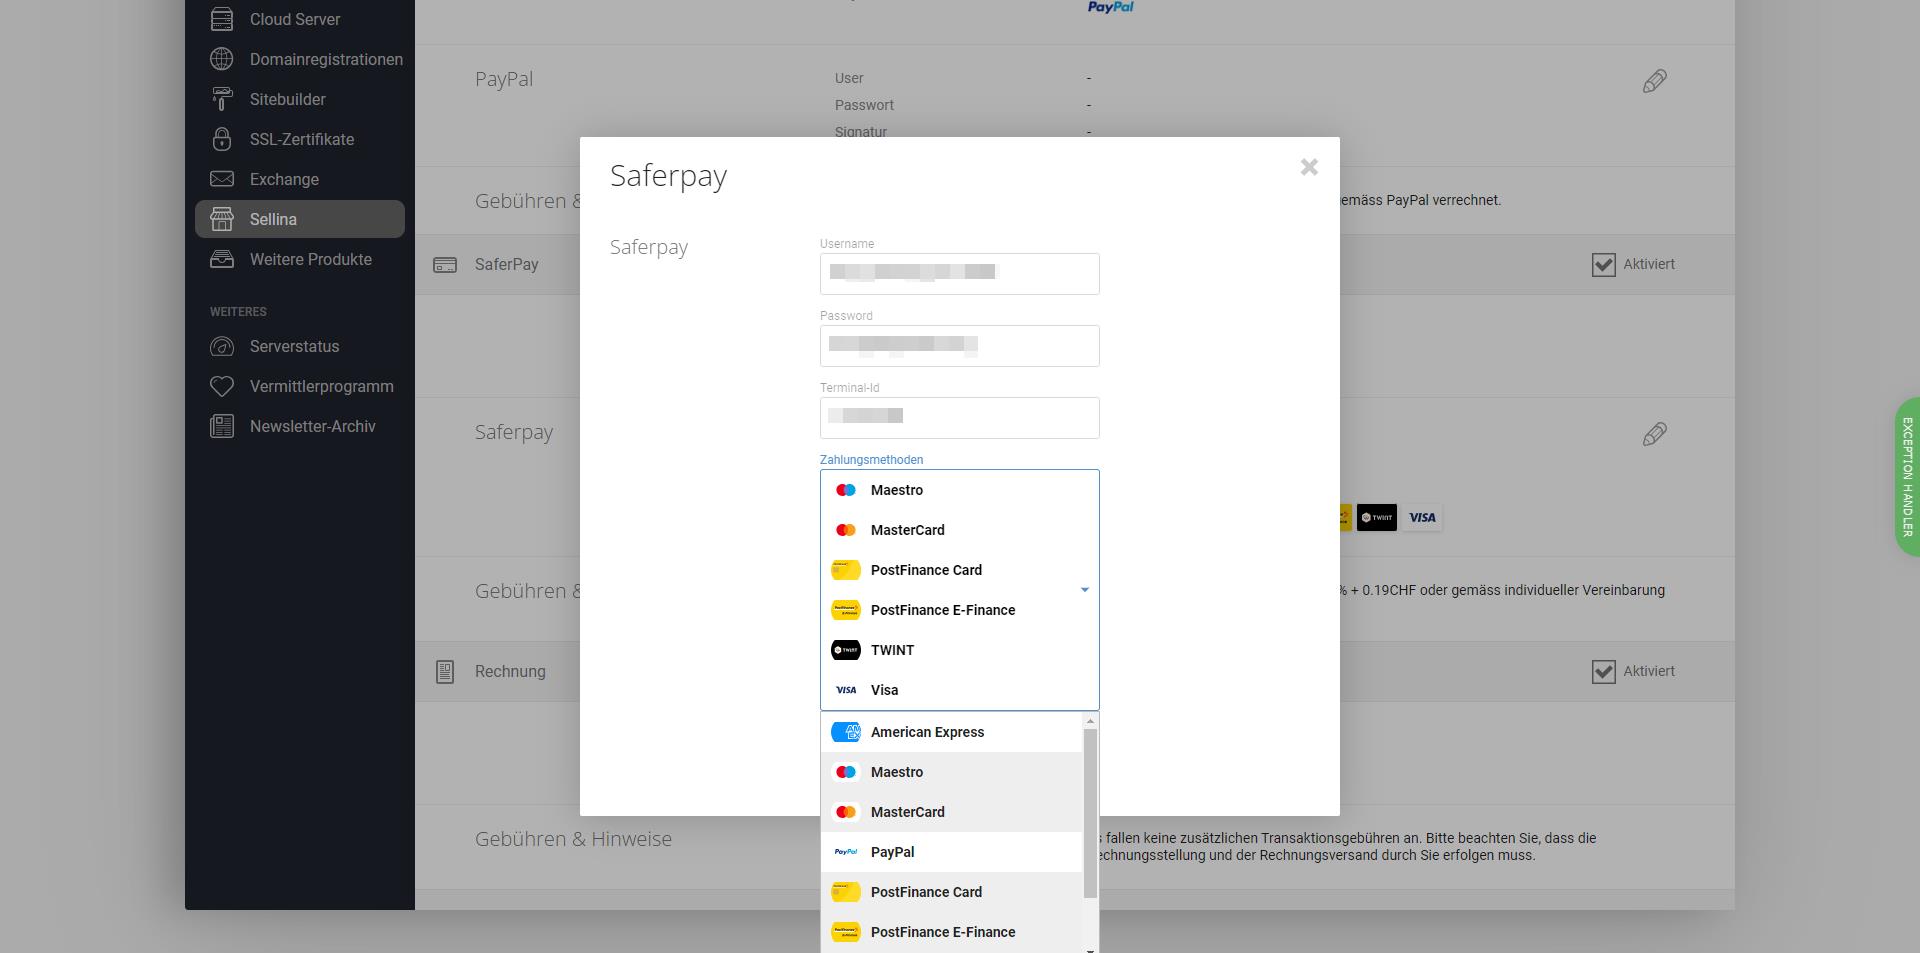Image resolution: width=1920 pixels, height=953 pixels.
Task: Edit PayPal settings with pencil icon
Action: pyautogui.click(x=1655, y=81)
